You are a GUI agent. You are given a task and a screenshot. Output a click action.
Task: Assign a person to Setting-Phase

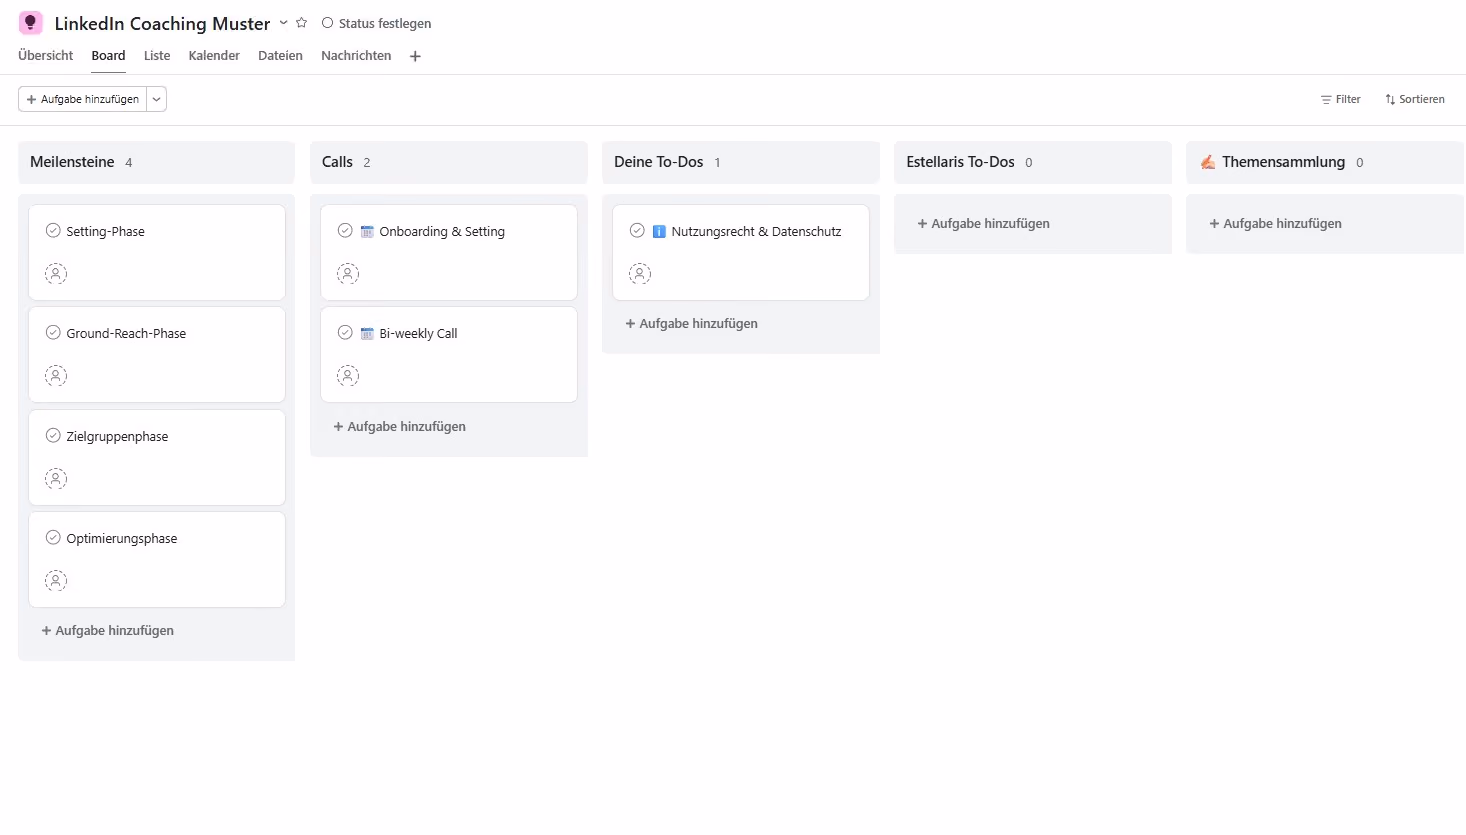56,273
